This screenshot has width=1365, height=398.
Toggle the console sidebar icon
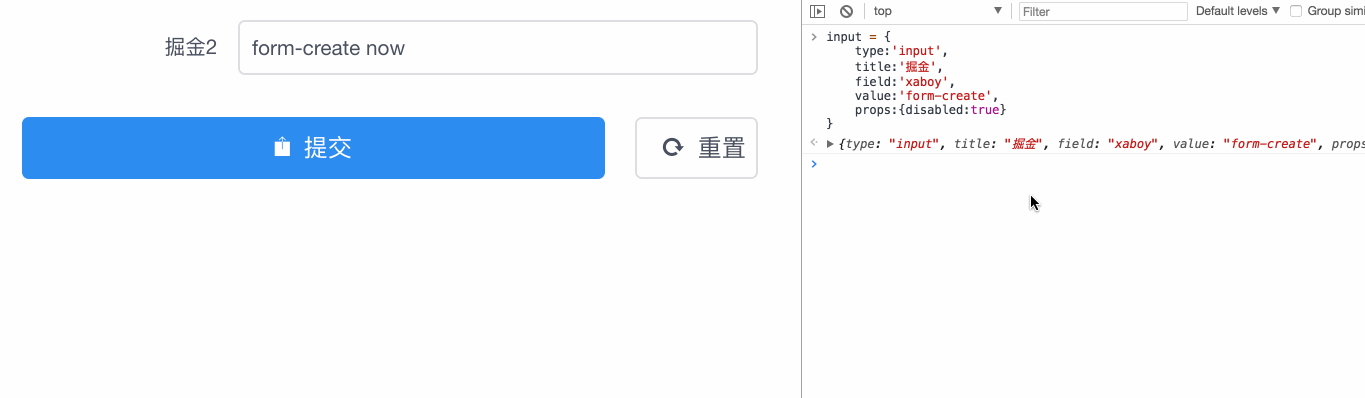click(817, 11)
